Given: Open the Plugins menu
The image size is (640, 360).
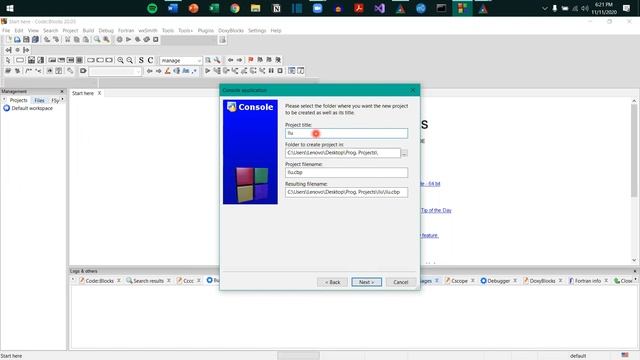Looking at the screenshot, I should [206, 31].
